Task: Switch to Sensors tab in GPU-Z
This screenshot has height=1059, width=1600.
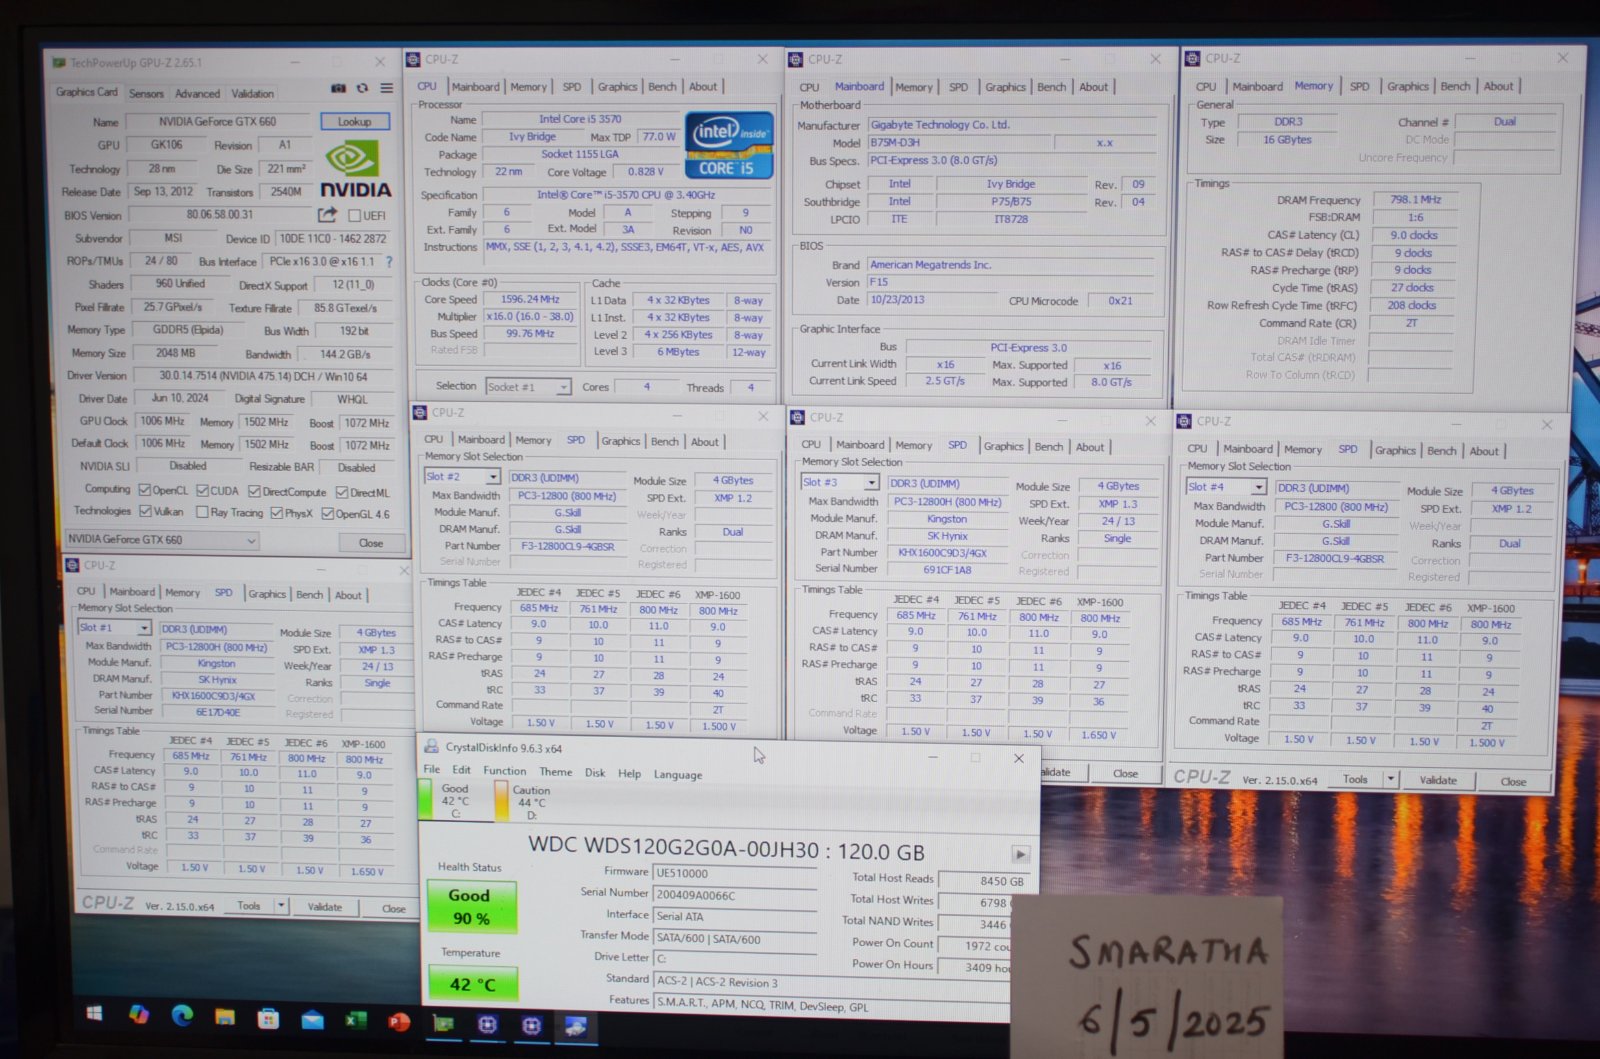Action: (x=146, y=93)
